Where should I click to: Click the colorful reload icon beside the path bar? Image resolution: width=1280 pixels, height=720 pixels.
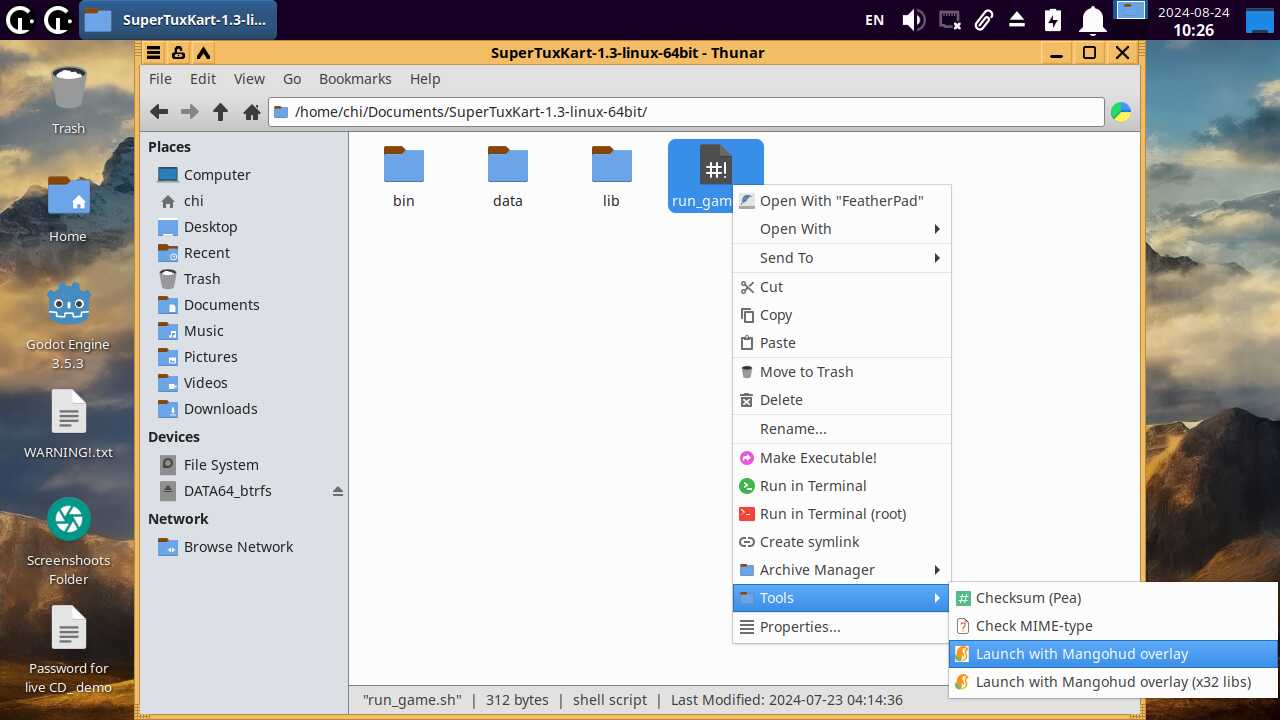coord(1122,112)
